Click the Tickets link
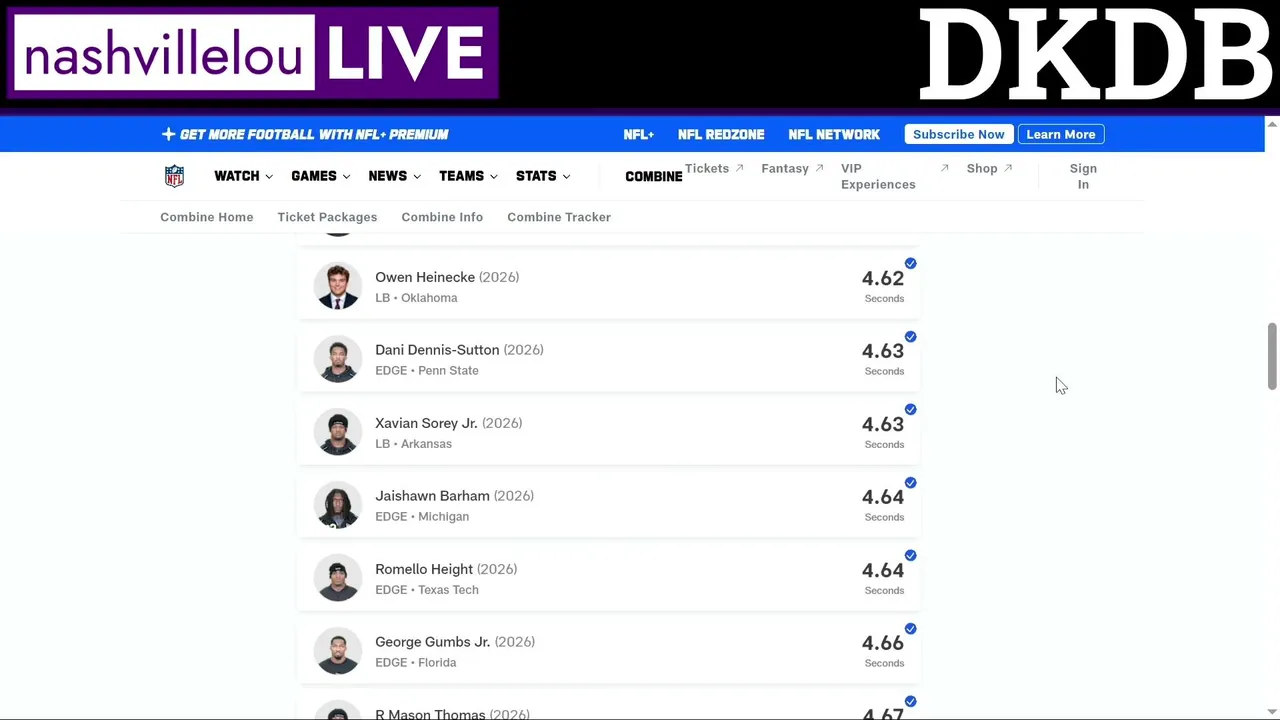This screenshot has height=720, width=1280. coord(707,168)
